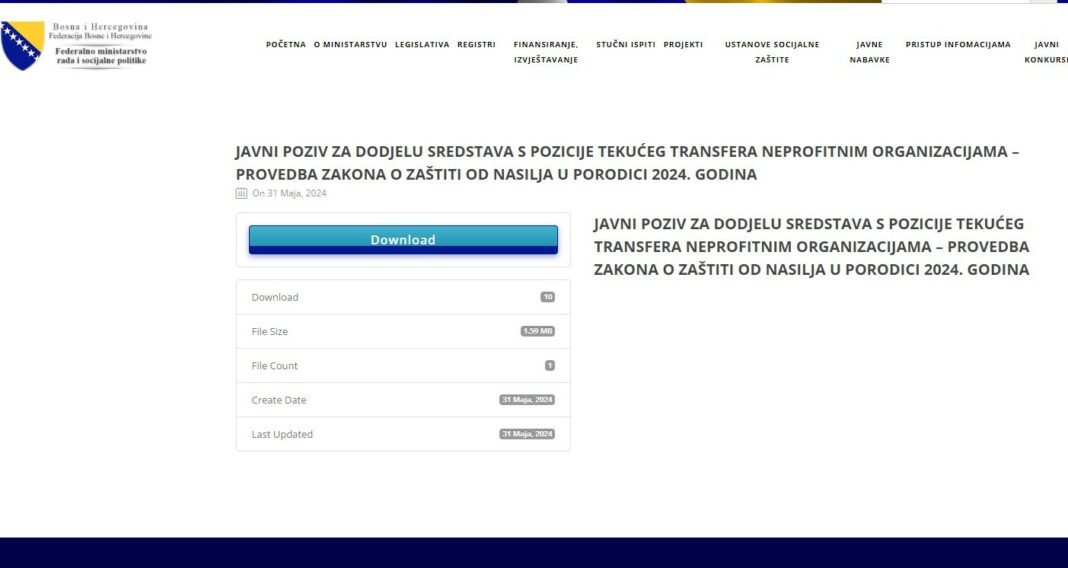Select LEGISLATIVA in the navigation bar
The width and height of the screenshot is (1068, 568).
(422, 44)
